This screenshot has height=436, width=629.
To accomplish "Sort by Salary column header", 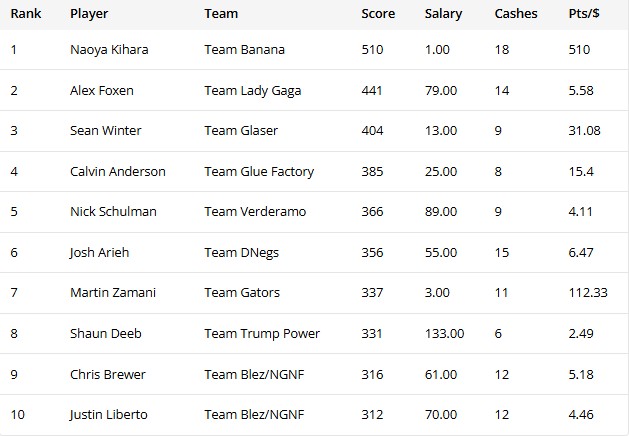I will coord(443,14).
